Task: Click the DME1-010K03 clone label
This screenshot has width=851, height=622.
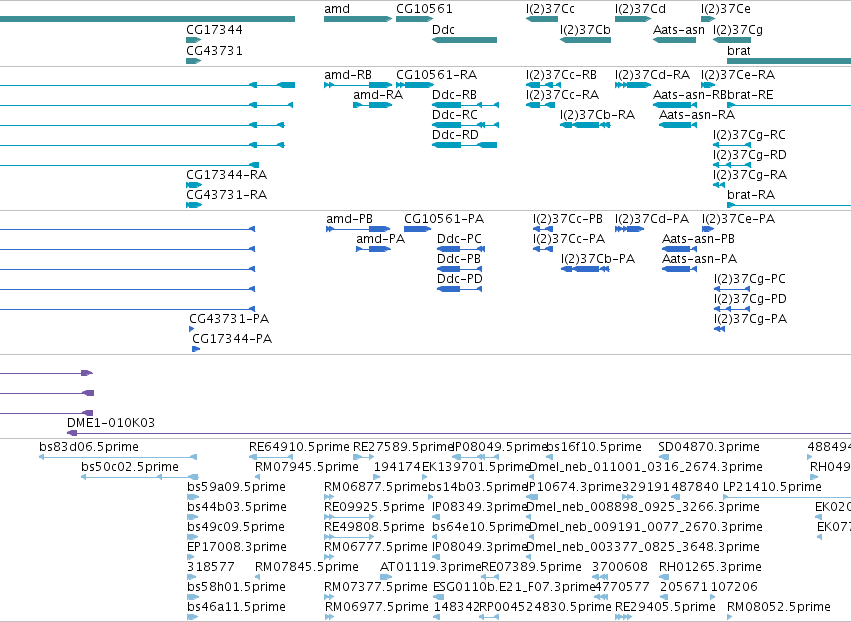Action: pyautogui.click(x=111, y=422)
